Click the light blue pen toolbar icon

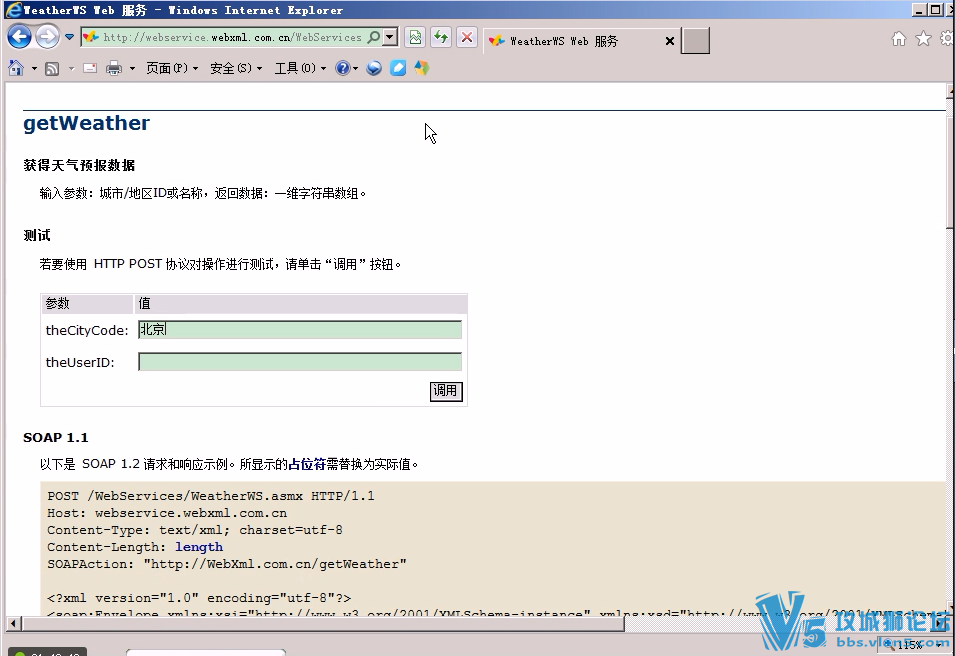pyautogui.click(x=398, y=68)
